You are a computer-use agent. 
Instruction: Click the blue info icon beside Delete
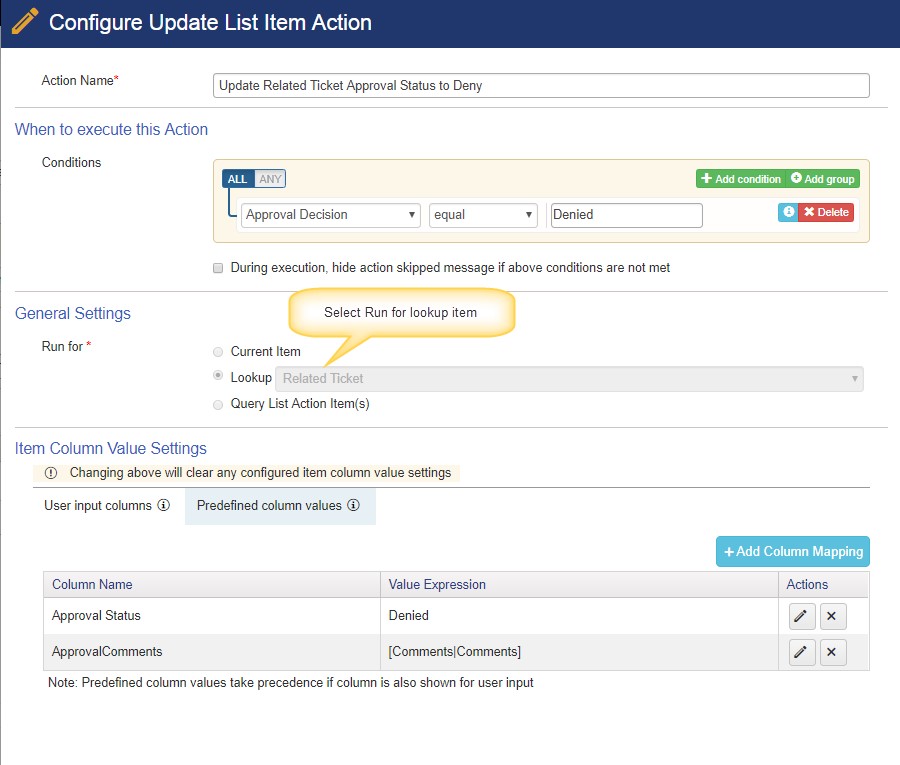788,212
